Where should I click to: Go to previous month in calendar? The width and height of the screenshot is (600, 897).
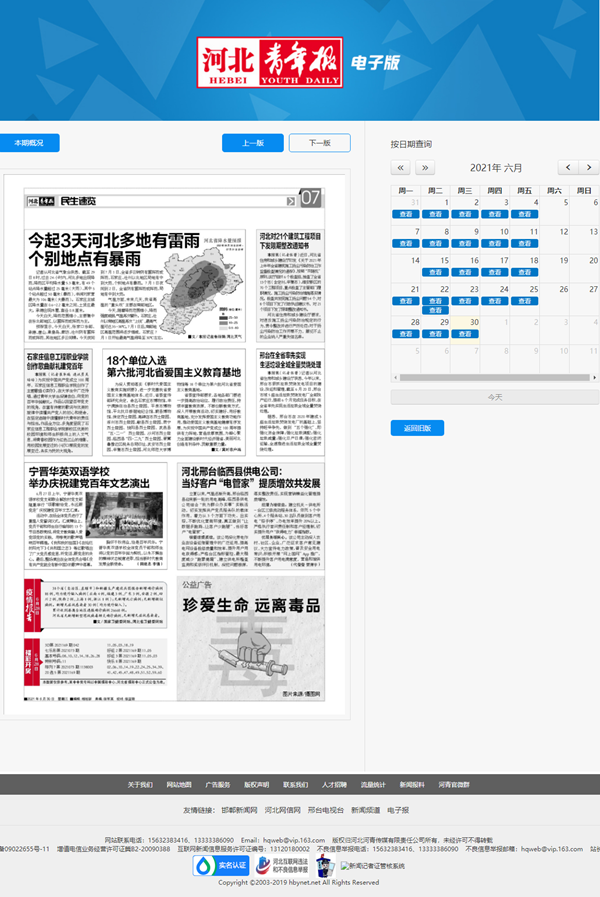click(x=568, y=167)
